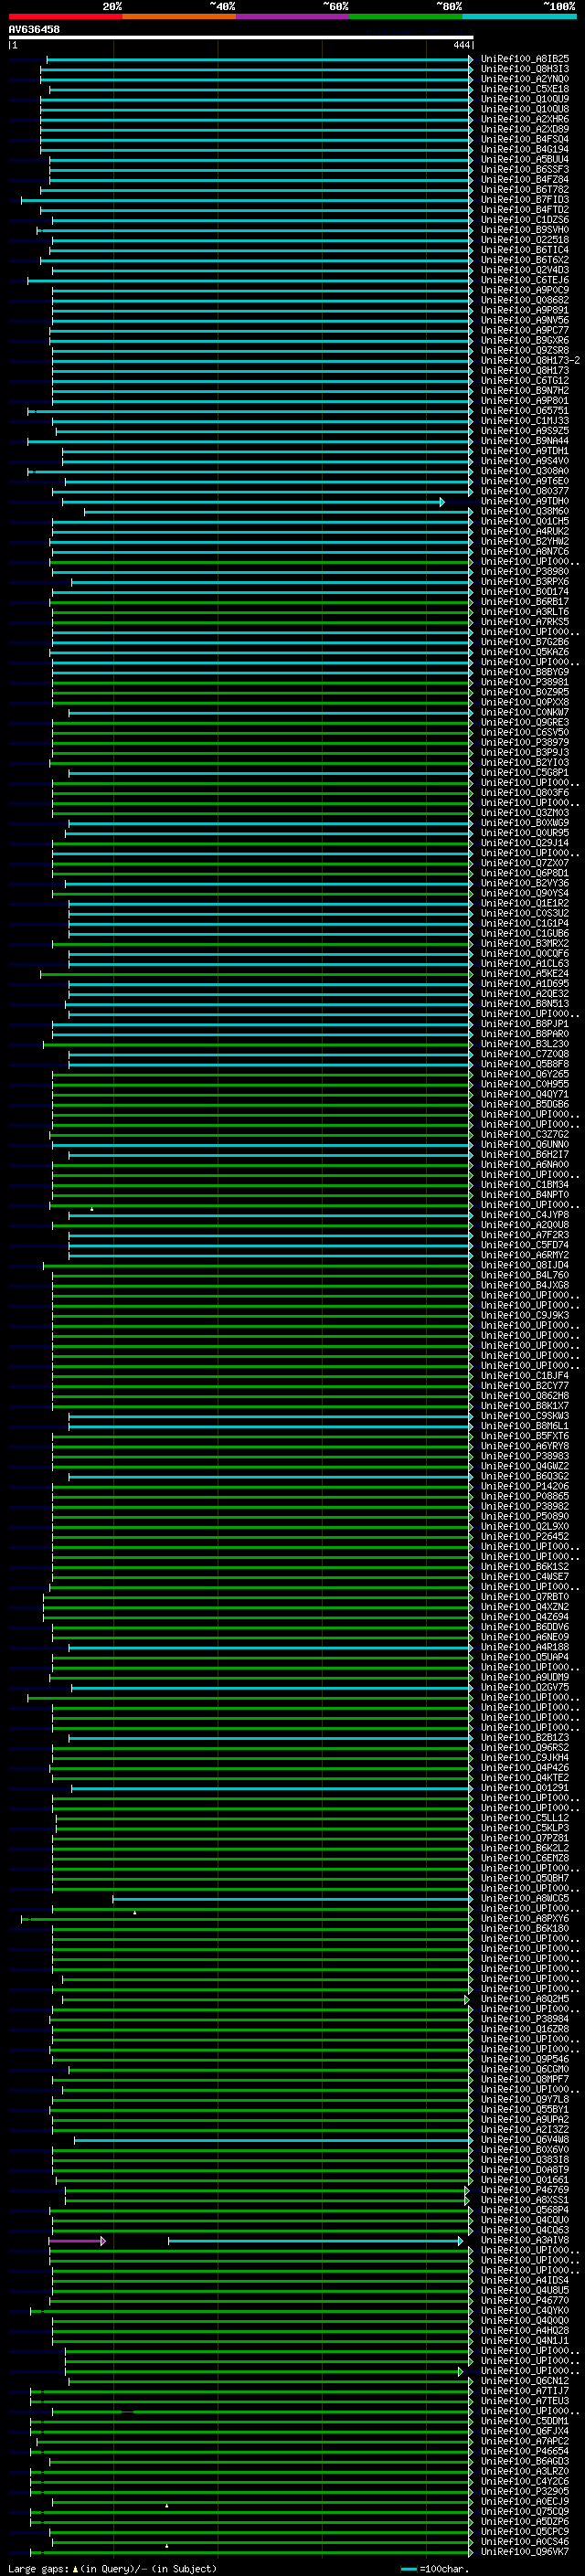Click the green ~80% identity legend bar
585x2576 pixels.
pyautogui.click(x=406, y=16)
